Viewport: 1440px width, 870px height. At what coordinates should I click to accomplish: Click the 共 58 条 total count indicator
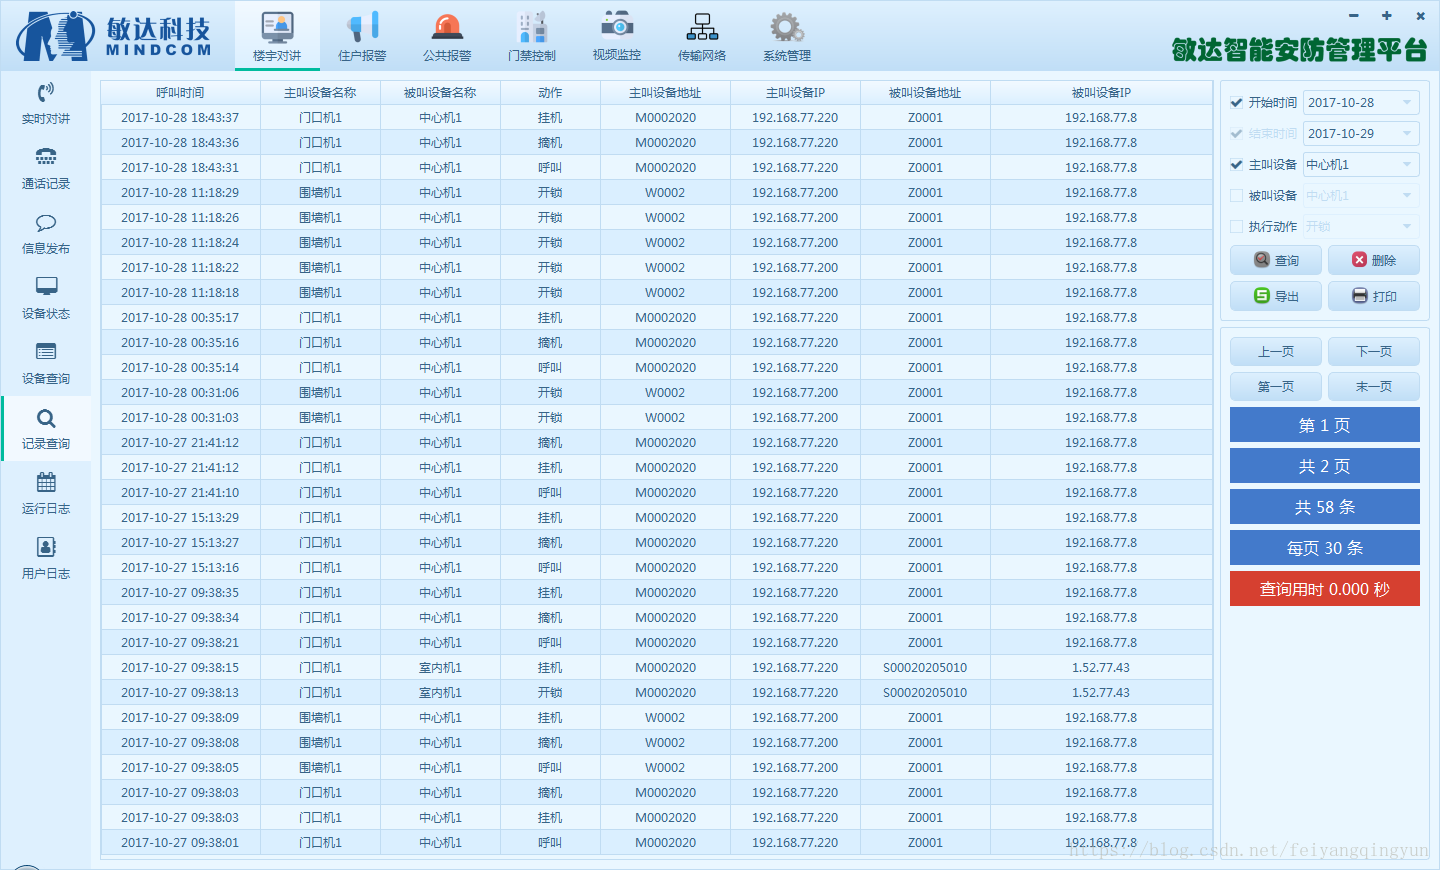1325,507
